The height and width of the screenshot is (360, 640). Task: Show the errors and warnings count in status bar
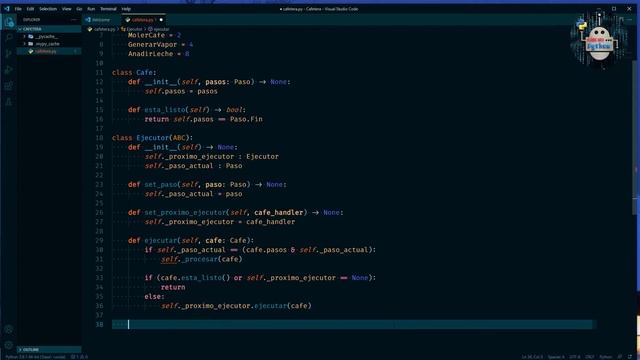pyautogui.click(x=79, y=357)
